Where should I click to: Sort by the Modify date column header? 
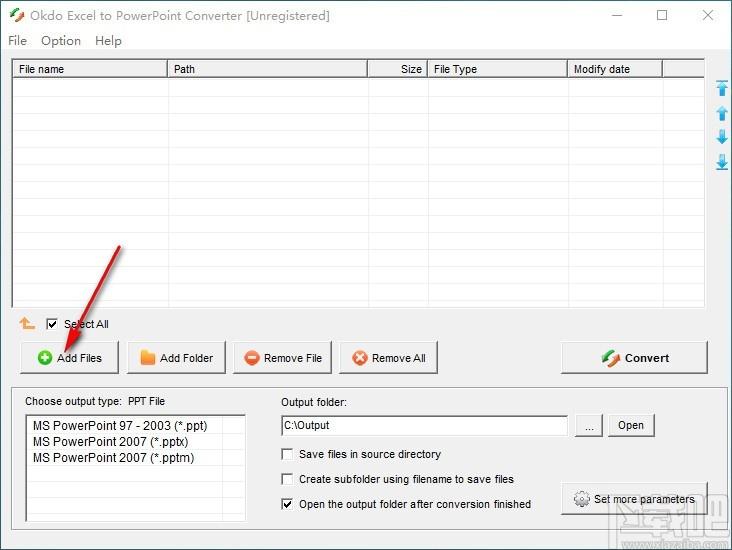pos(615,69)
